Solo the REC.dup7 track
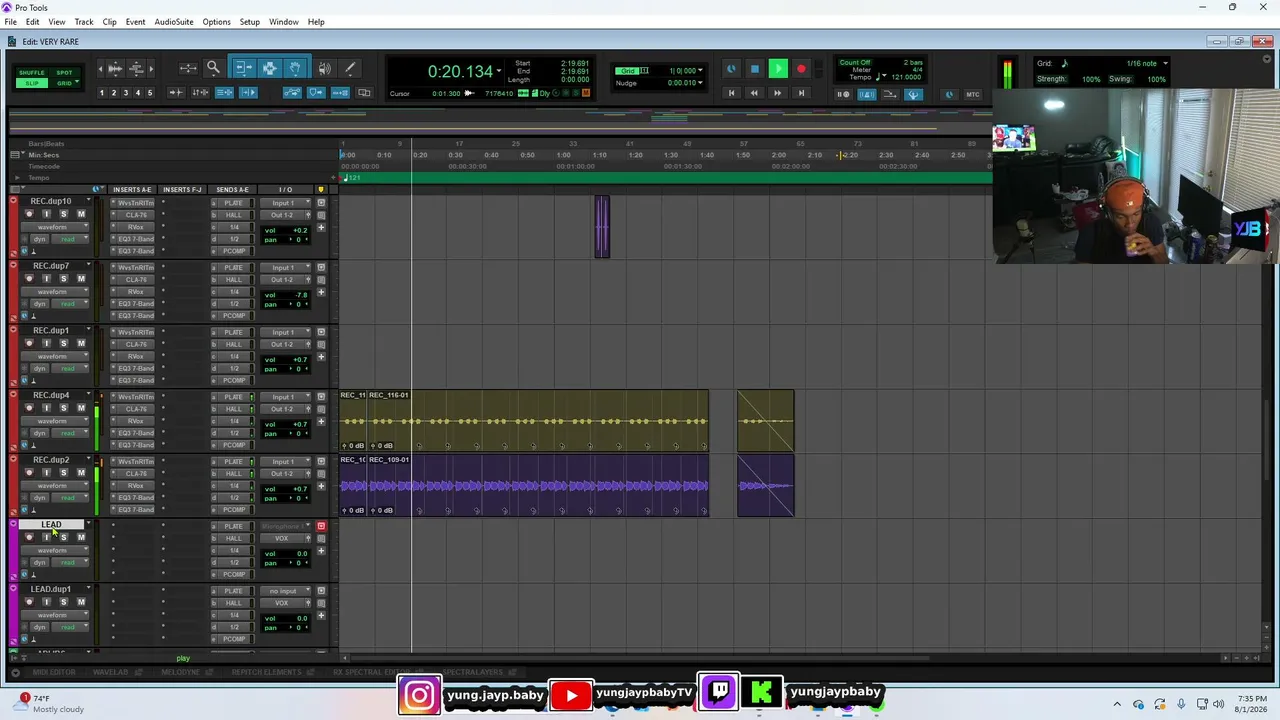 64,279
